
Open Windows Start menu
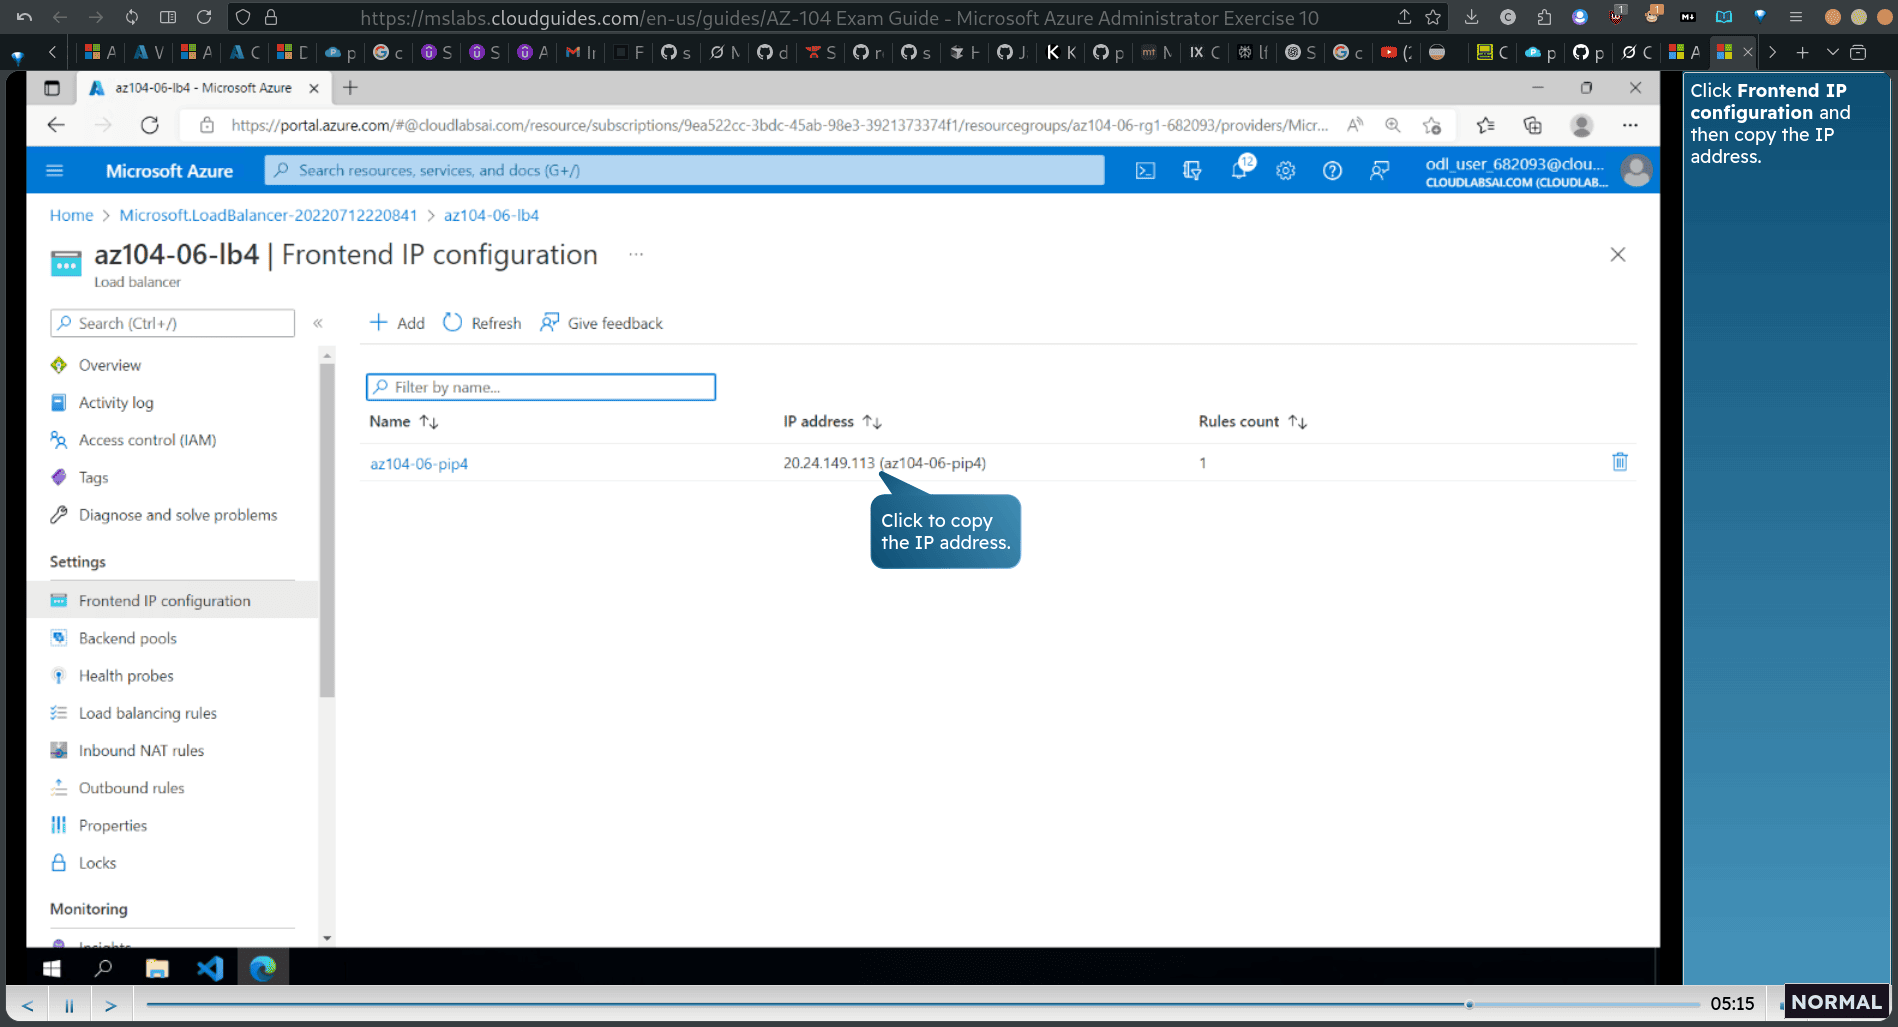[52, 968]
